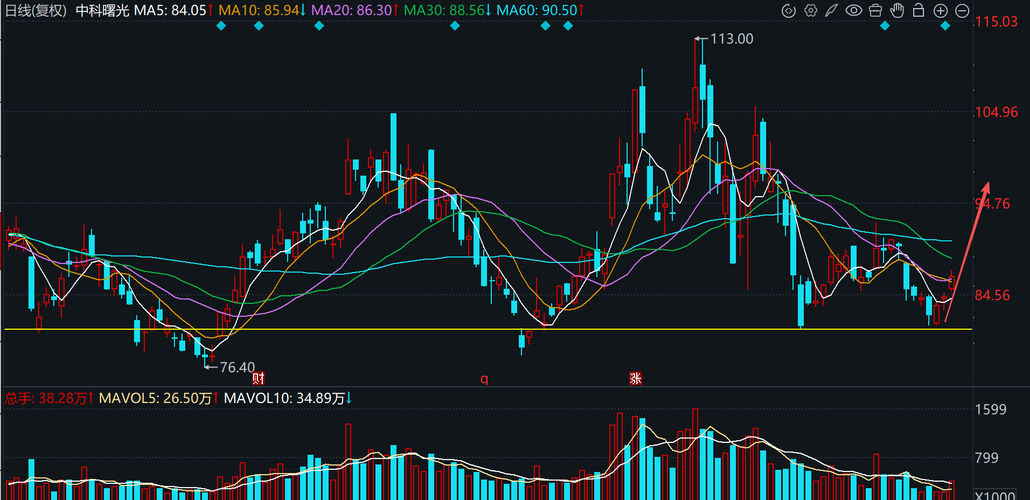
Task: Click the 115.03 price axis label
Action: click(x=995, y=22)
